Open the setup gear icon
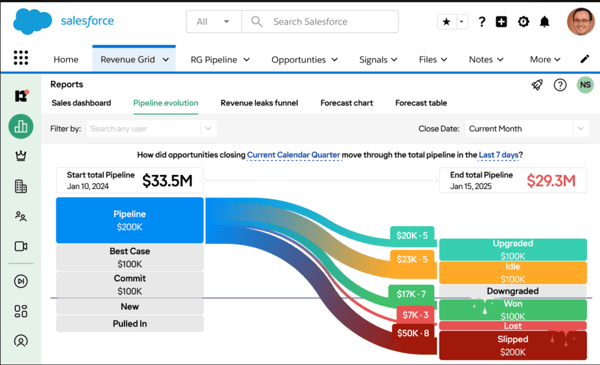This screenshot has width=600, height=365. click(523, 22)
